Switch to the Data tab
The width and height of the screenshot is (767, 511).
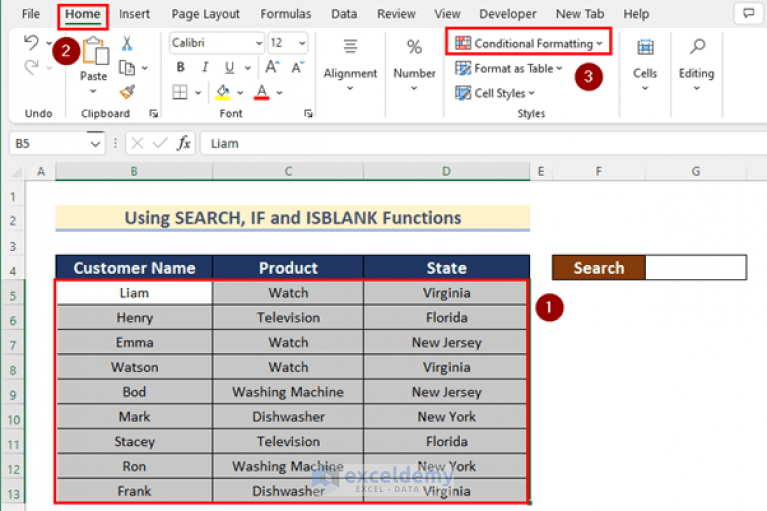[344, 14]
